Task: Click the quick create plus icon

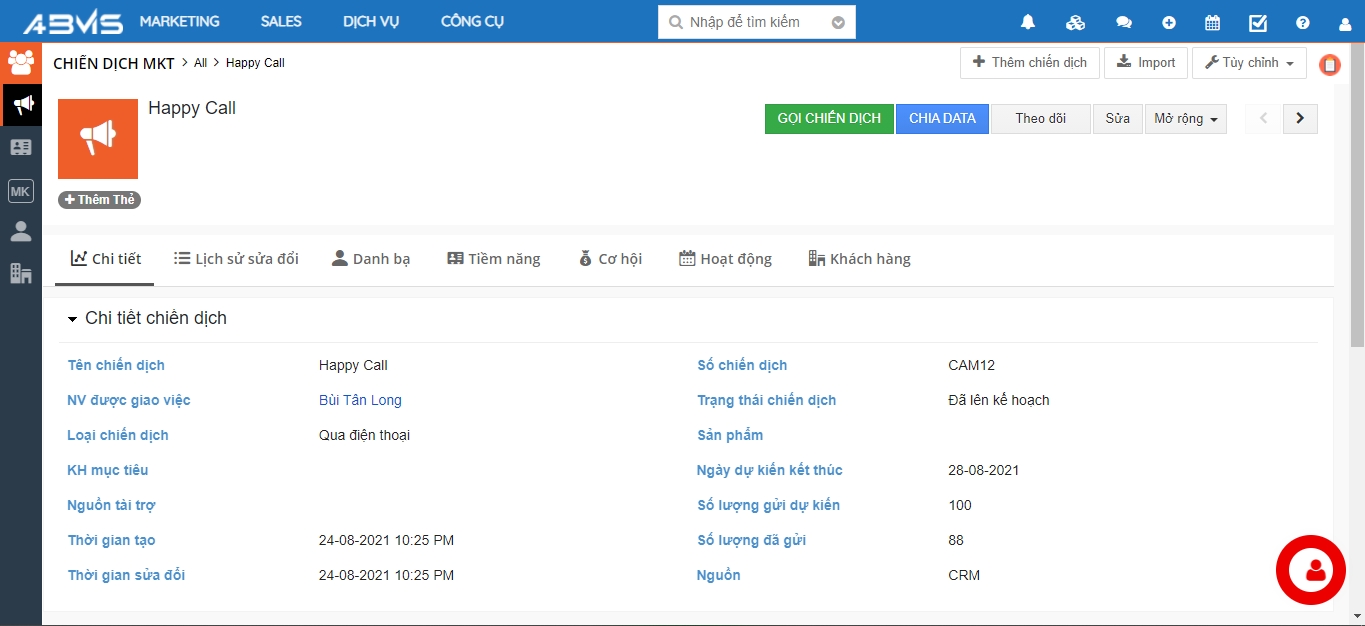Action: tap(1169, 22)
